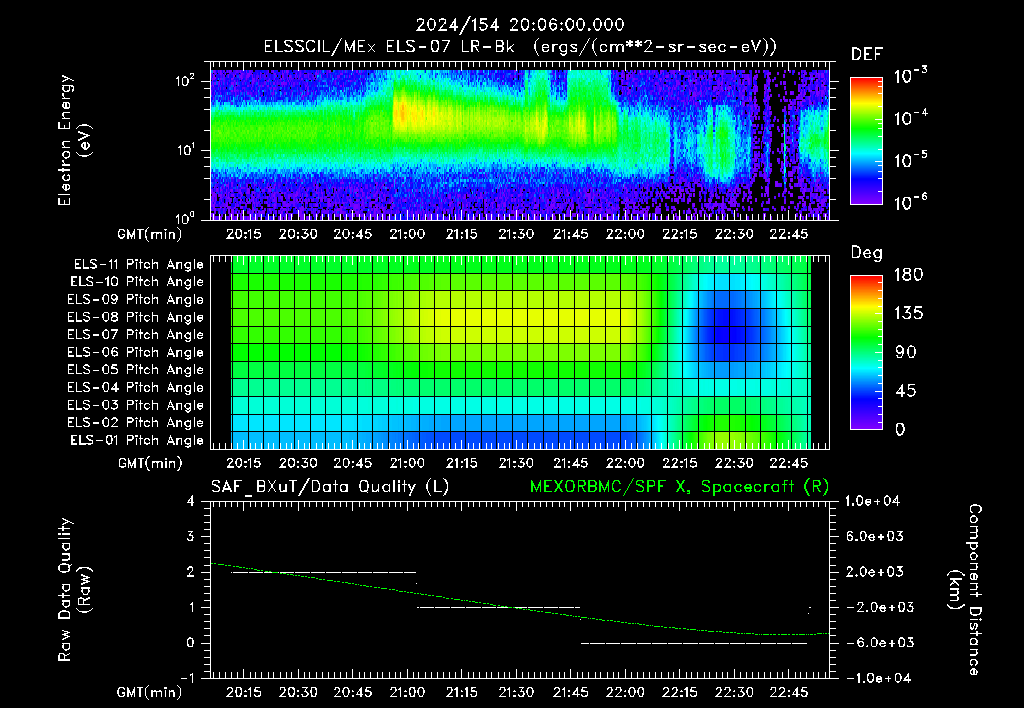Click the 2.0e+03 right axis tick label
Screen dimensions: 1024x708
click(875, 572)
